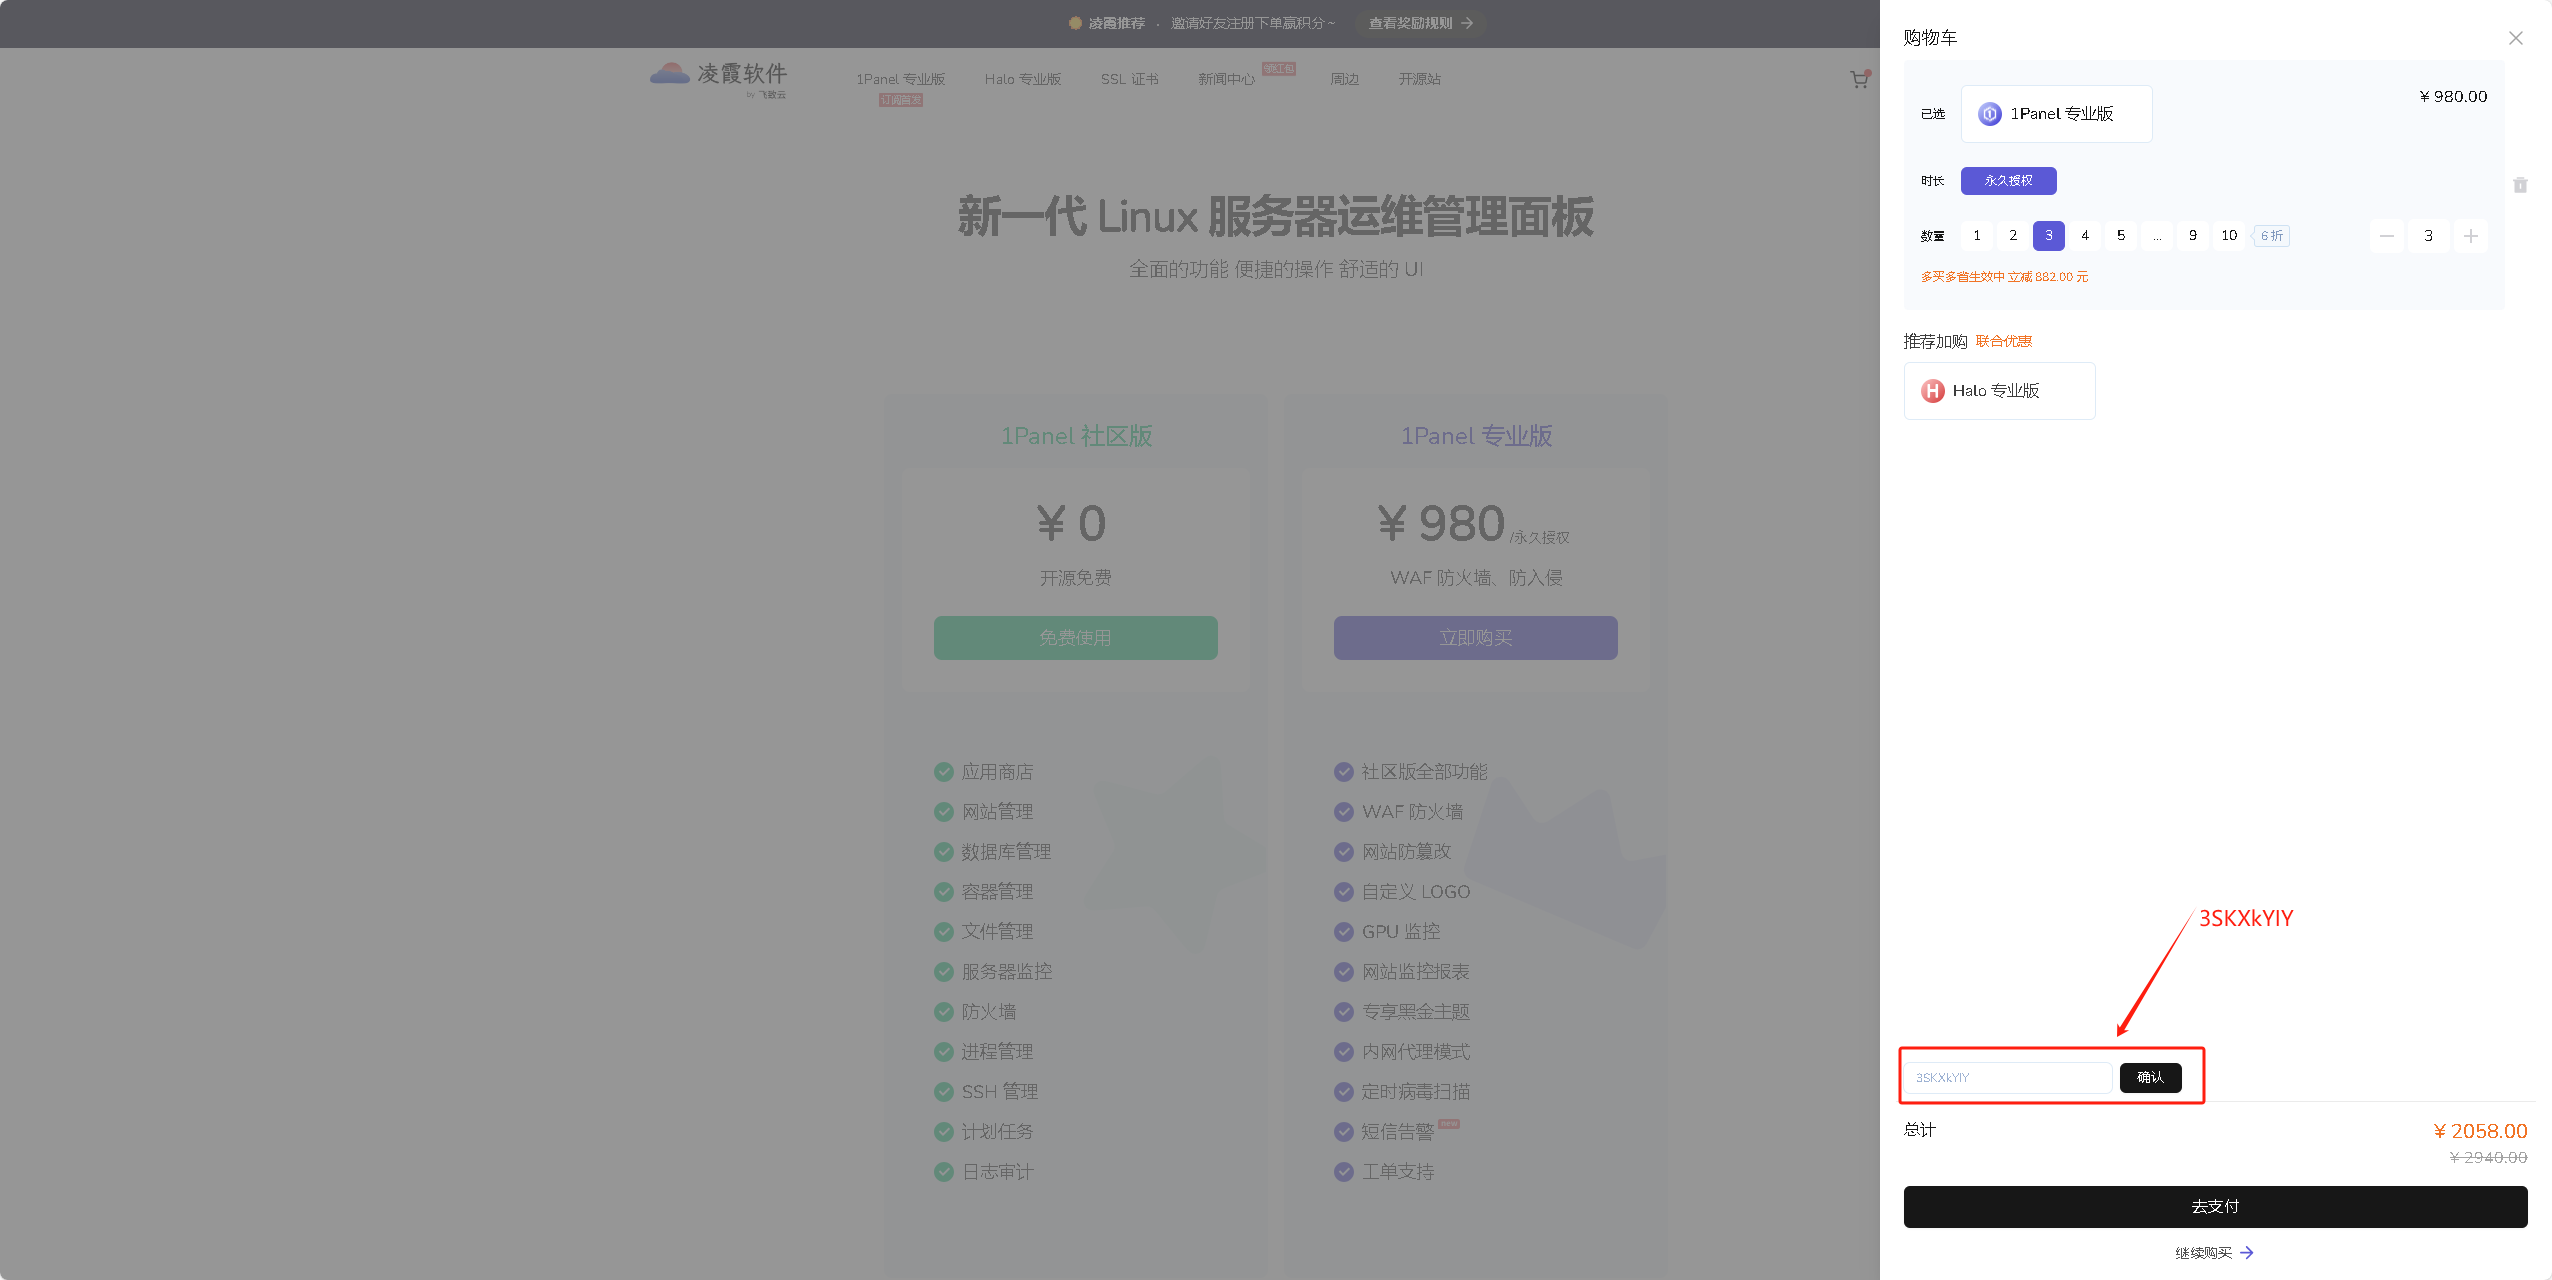Click the WAF 防火墙 feature checkmark
The width and height of the screenshot is (2552, 1280).
coord(1343,812)
